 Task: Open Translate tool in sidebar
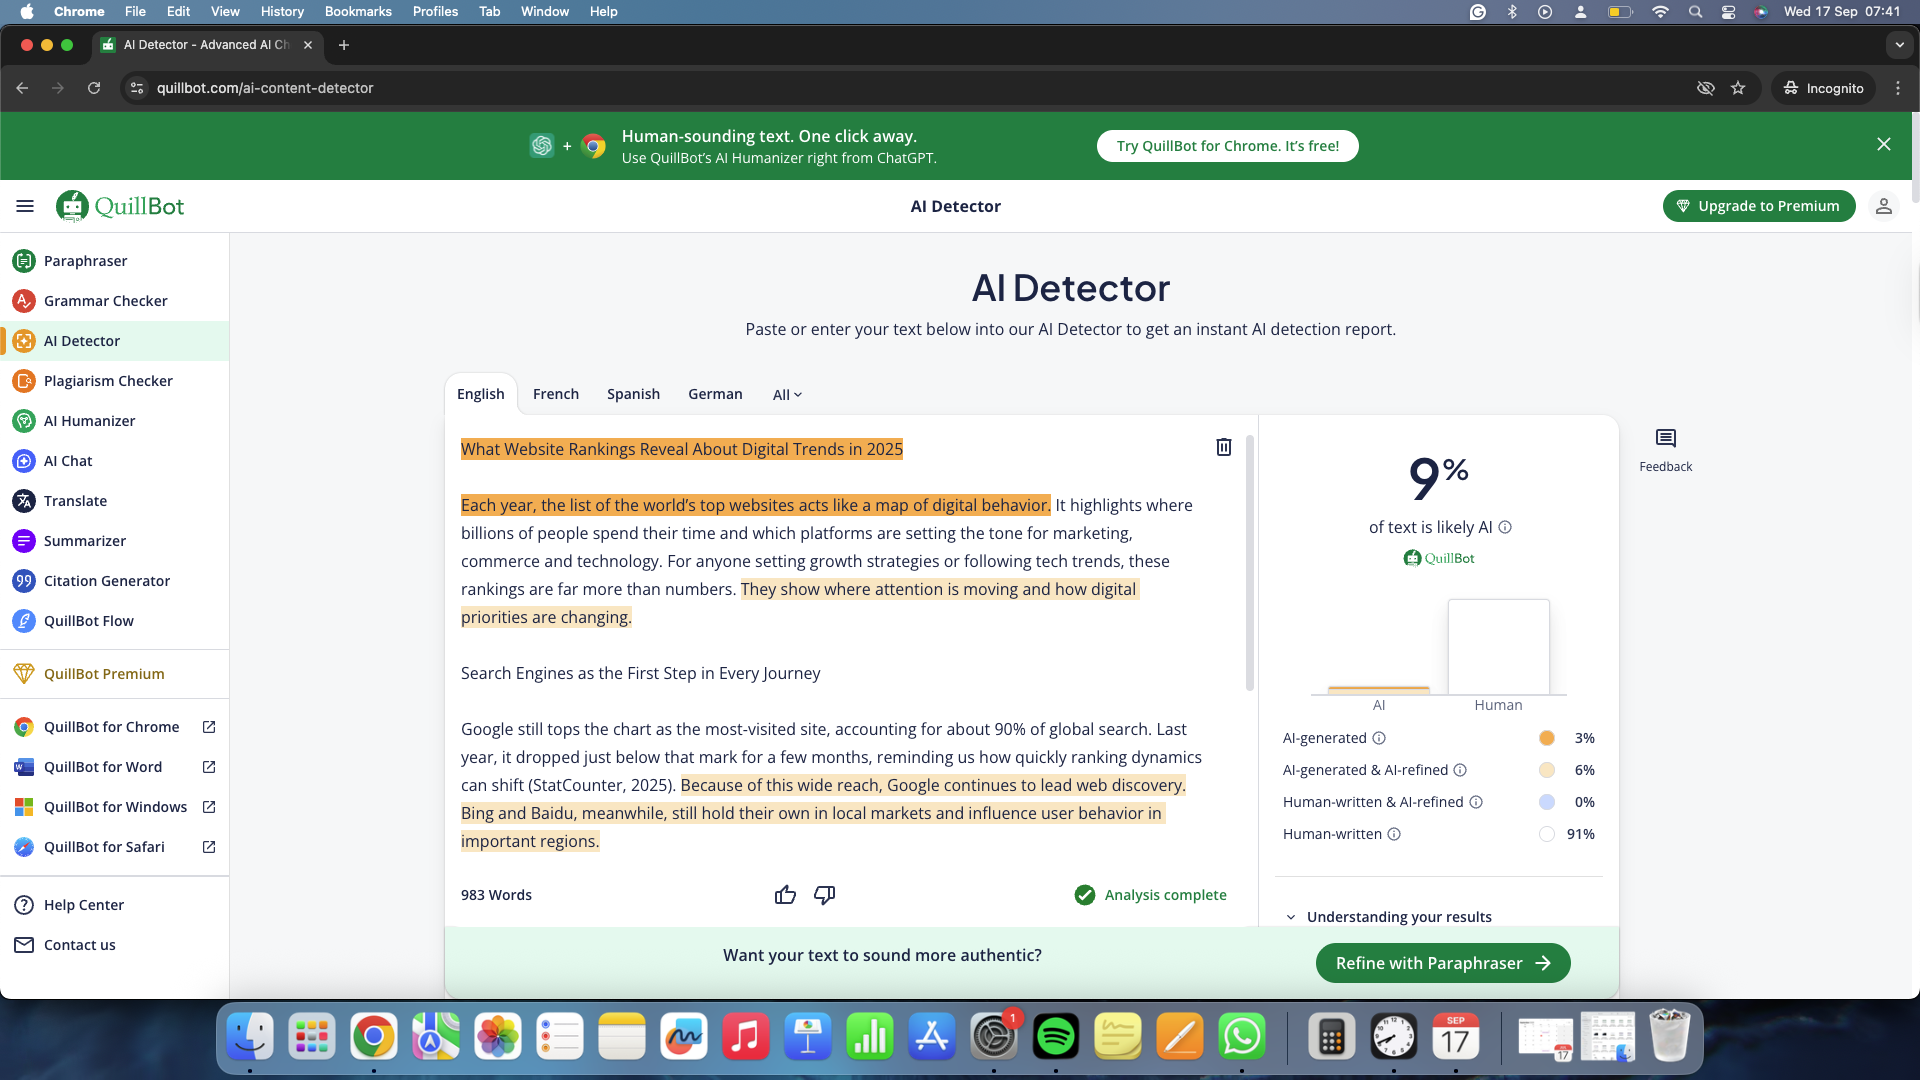(x=114, y=501)
